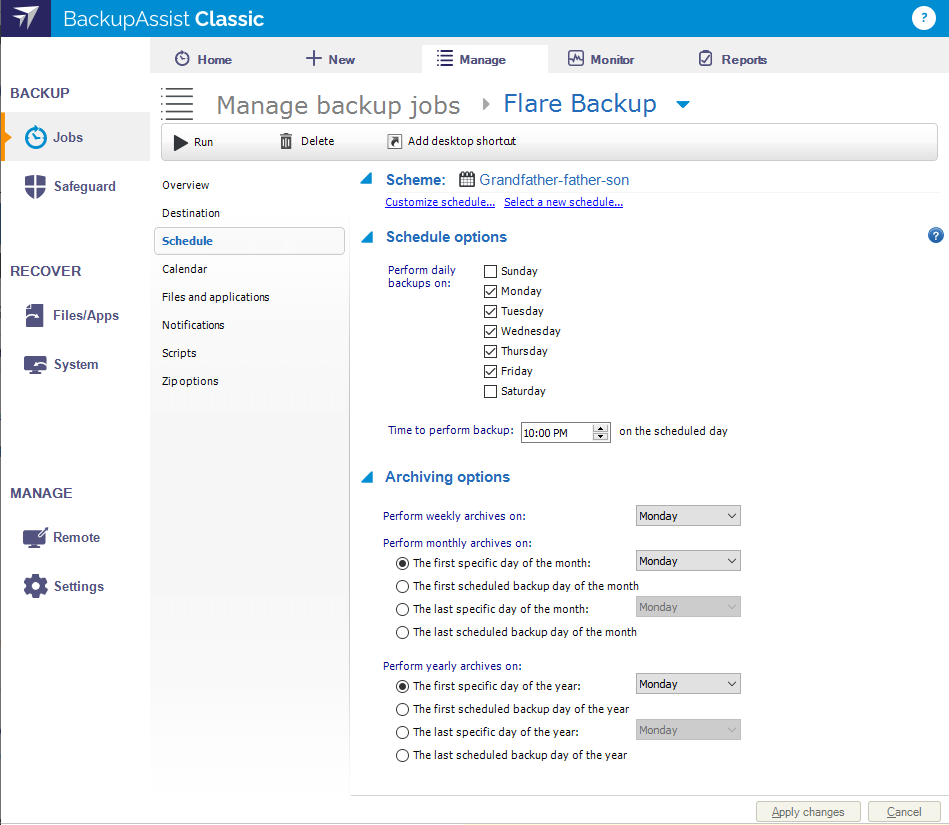
Task: Open weekly archives day dropdown
Action: click(x=688, y=516)
